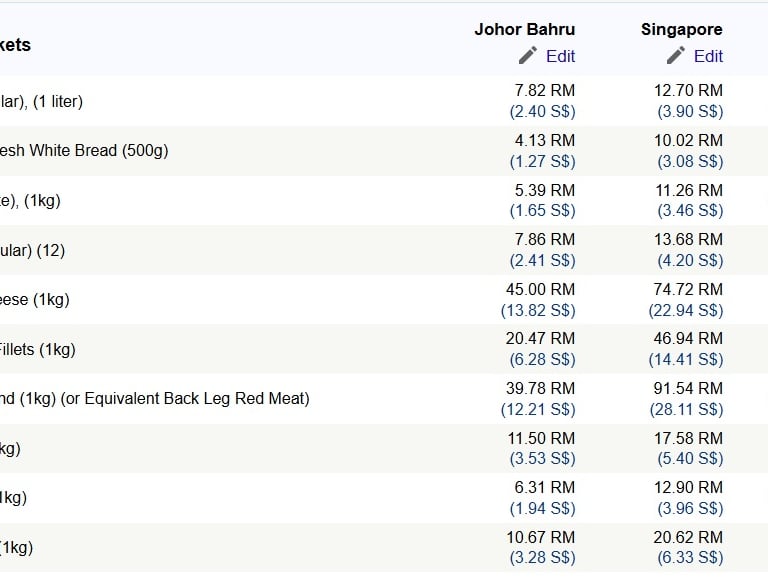Click the 20.47 RM fillets price

click(x=540, y=338)
